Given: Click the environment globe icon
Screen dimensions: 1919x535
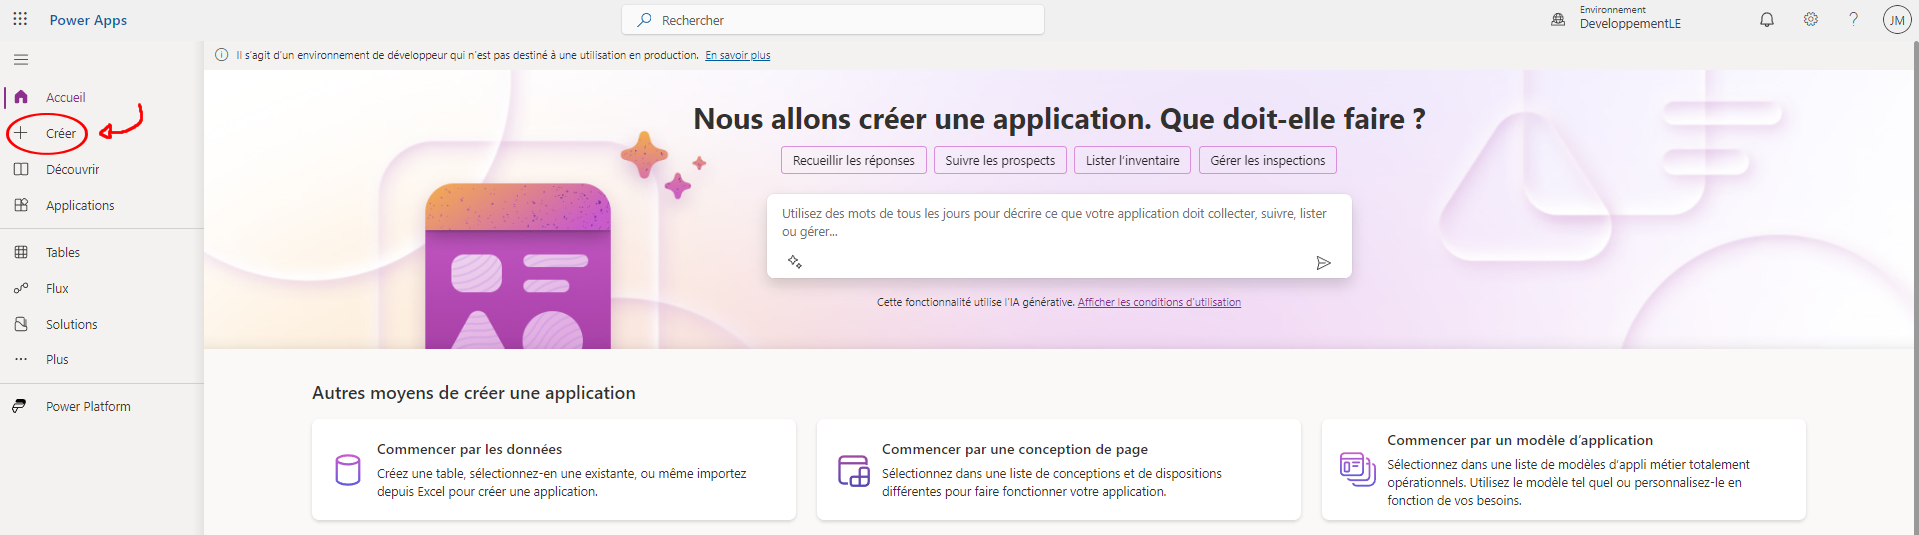Looking at the screenshot, I should (1558, 19).
